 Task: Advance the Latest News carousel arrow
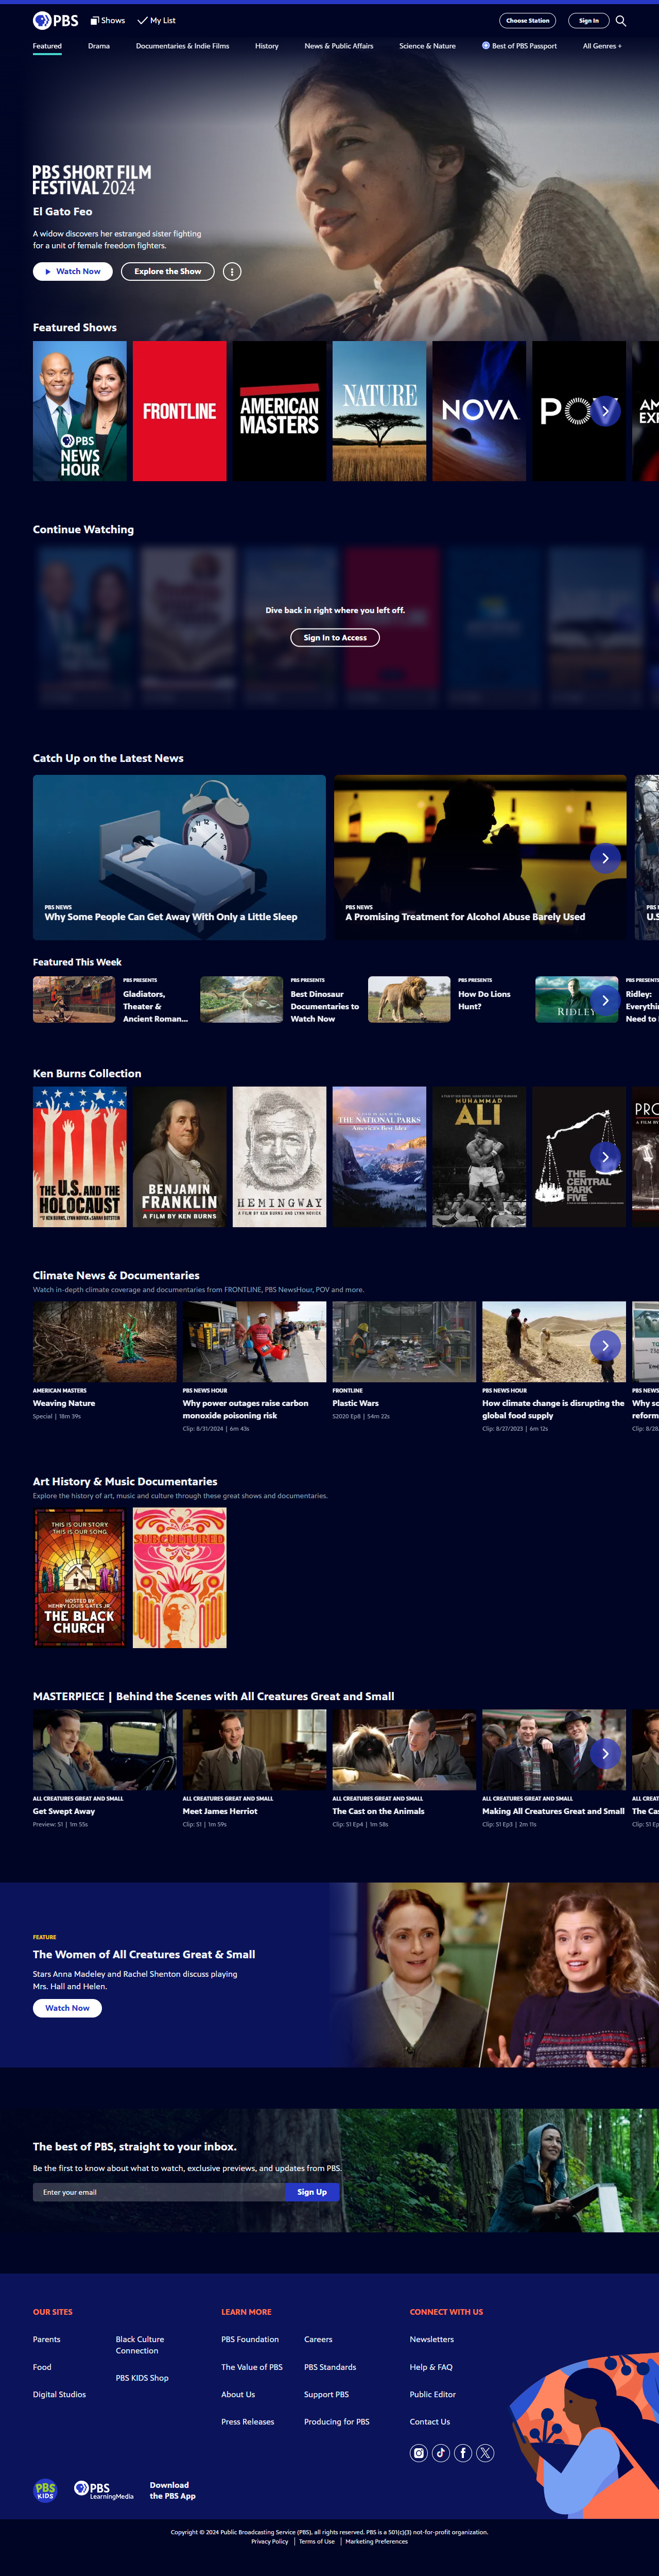pyautogui.click(x=605, y=858)
